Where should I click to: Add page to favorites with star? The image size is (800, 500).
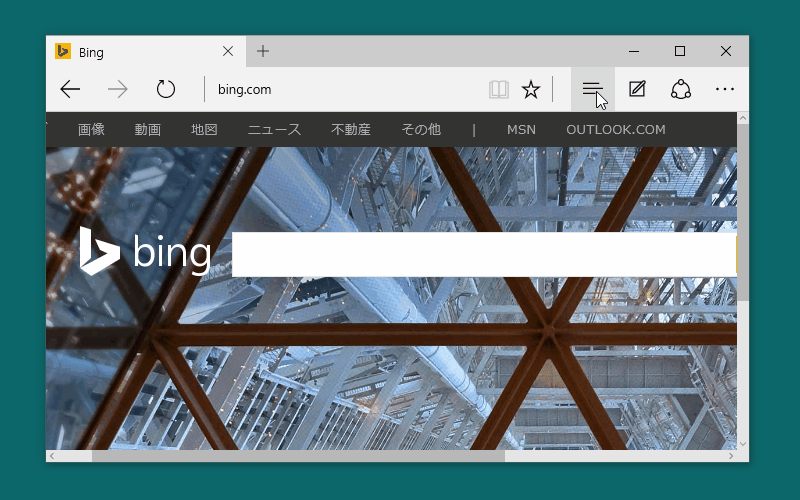(x=531, y=89)
